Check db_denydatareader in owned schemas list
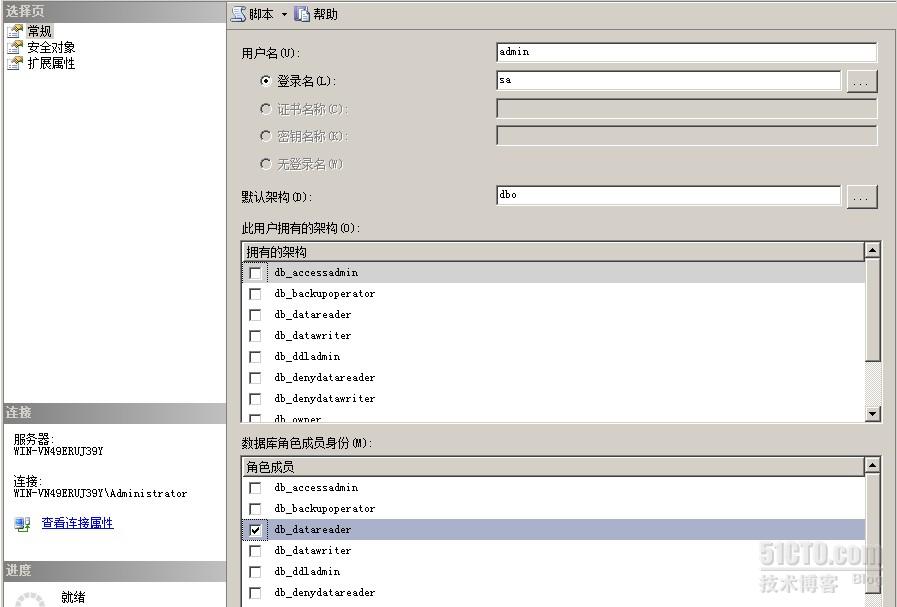 255,378
